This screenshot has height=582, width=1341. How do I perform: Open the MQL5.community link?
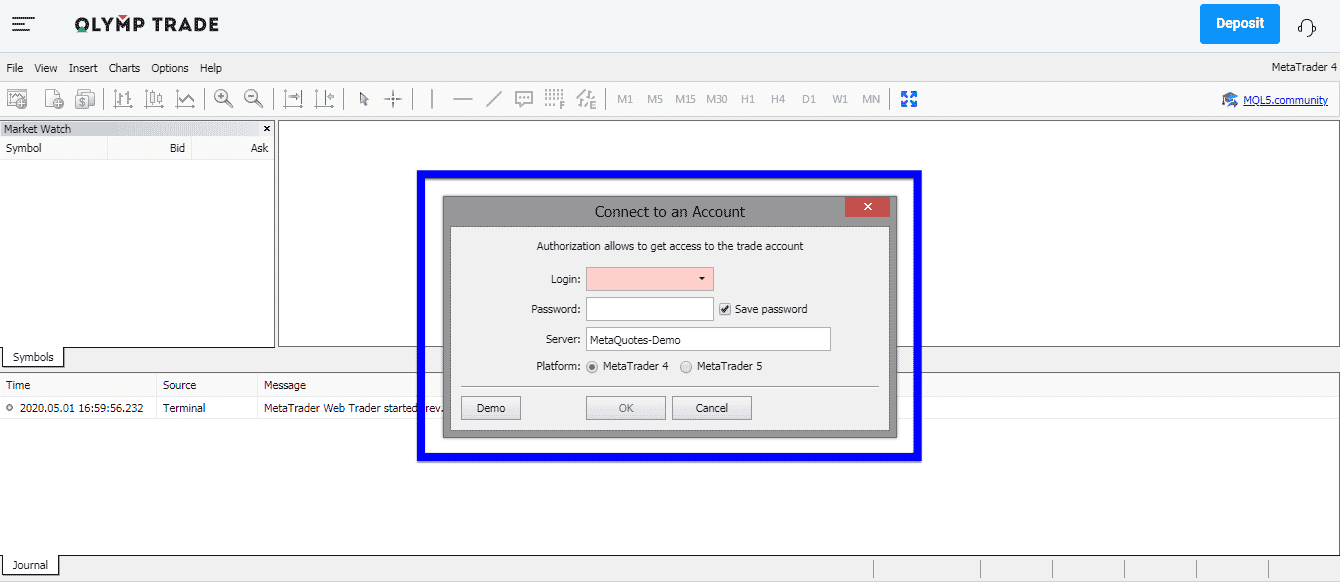click(1285, 100)
